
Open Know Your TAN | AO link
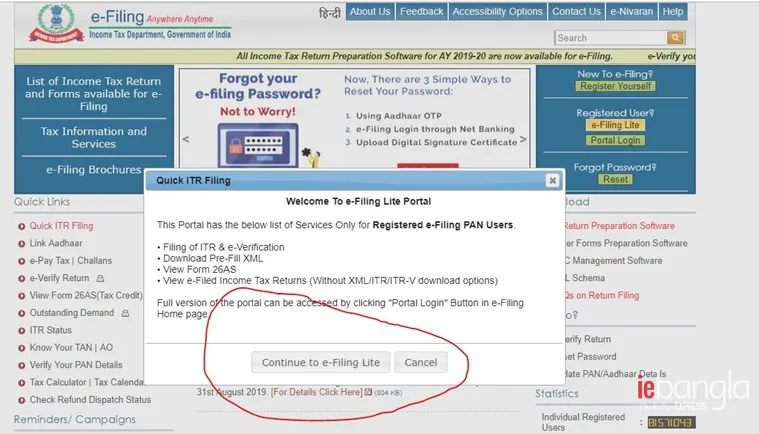[71, 348]
